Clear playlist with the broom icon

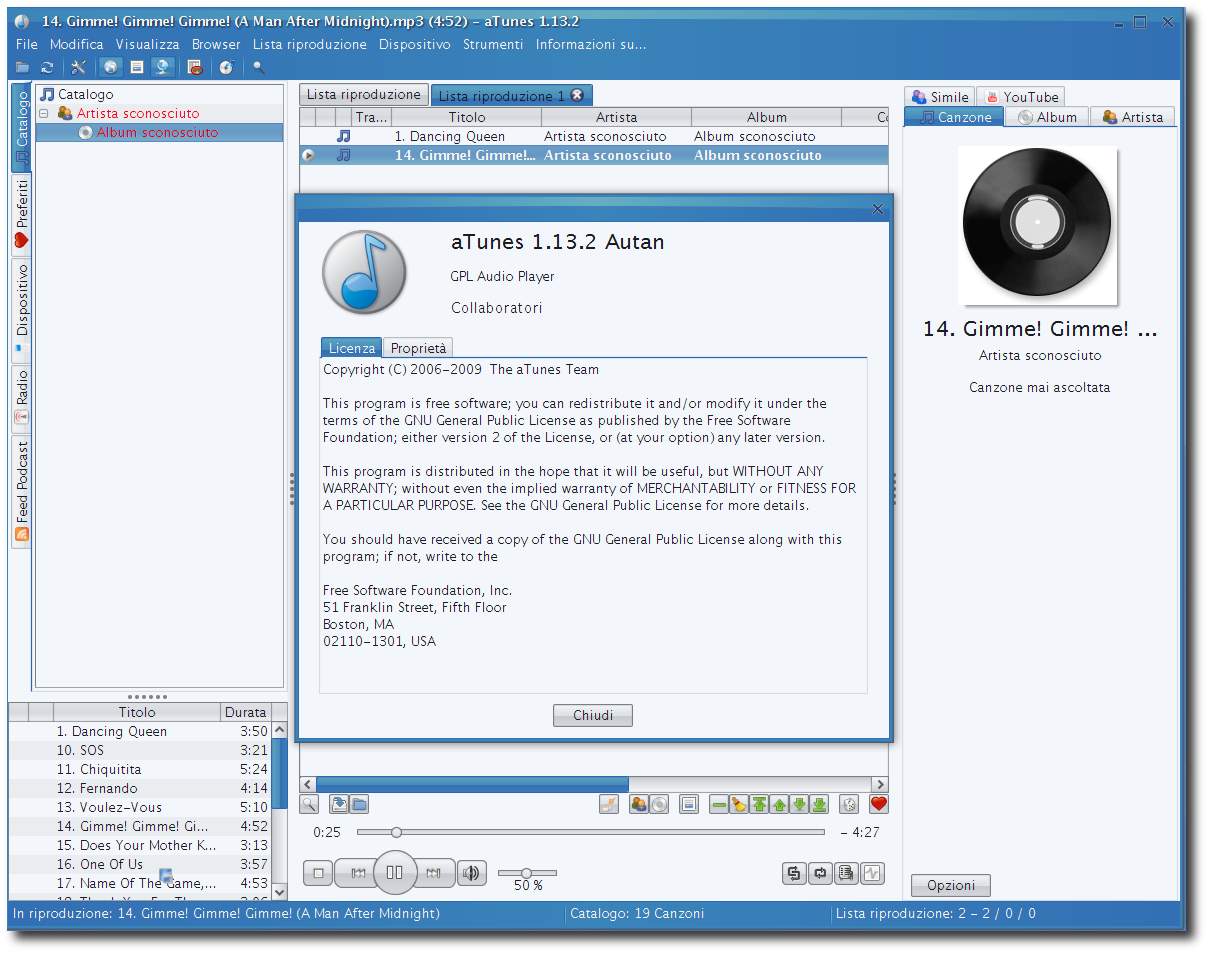coord(739,804)
